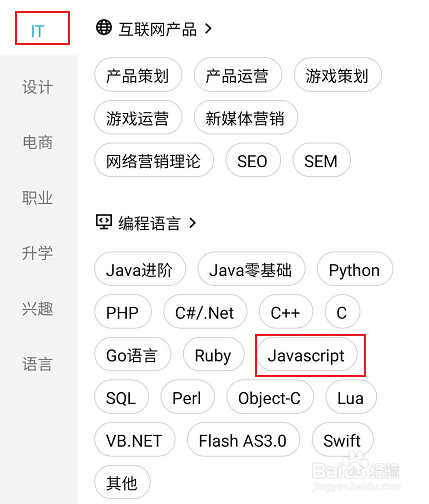Select the 语言 category tab

pyautogui.click(x=38, y=364)
